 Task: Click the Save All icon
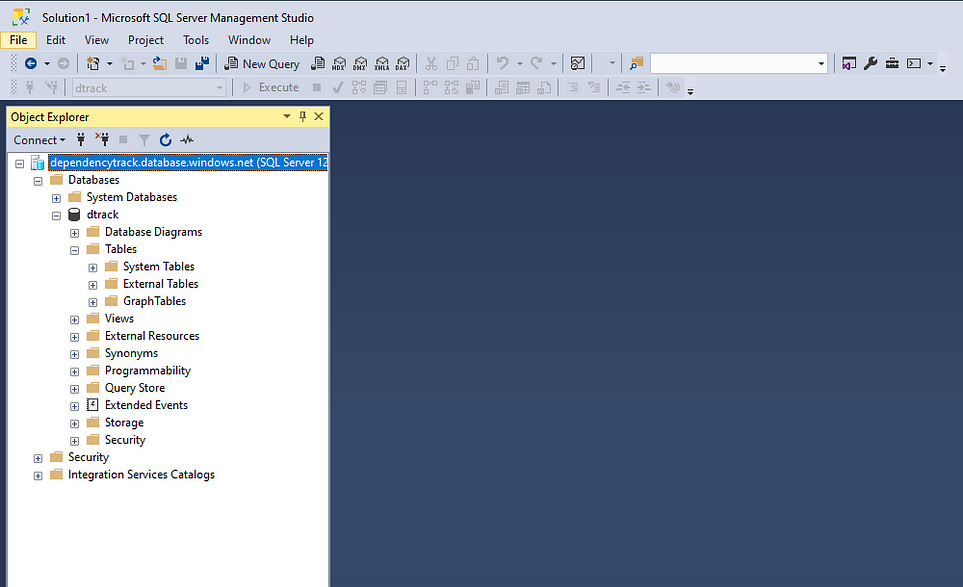[x=202, y=63]
